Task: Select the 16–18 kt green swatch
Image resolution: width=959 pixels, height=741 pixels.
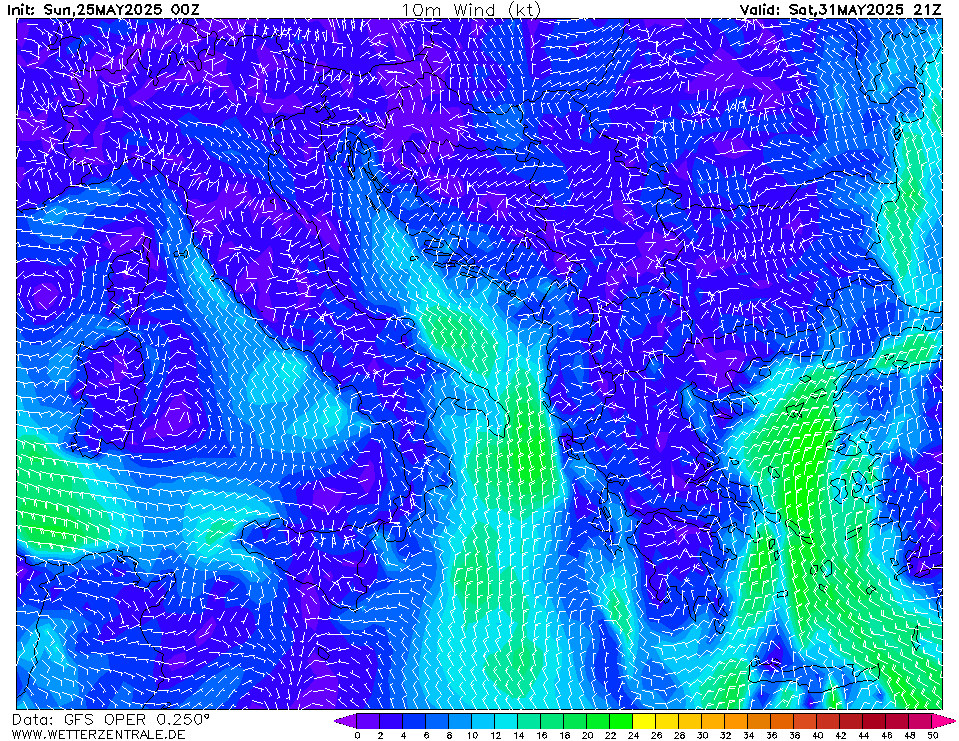Action: (553, 721)
